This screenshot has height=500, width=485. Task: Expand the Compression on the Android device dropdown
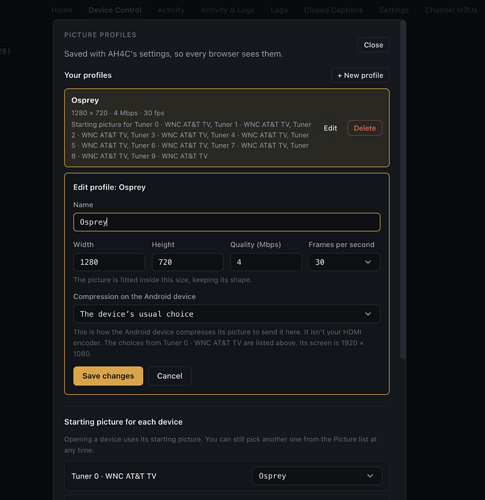click(x=227, y=314)
